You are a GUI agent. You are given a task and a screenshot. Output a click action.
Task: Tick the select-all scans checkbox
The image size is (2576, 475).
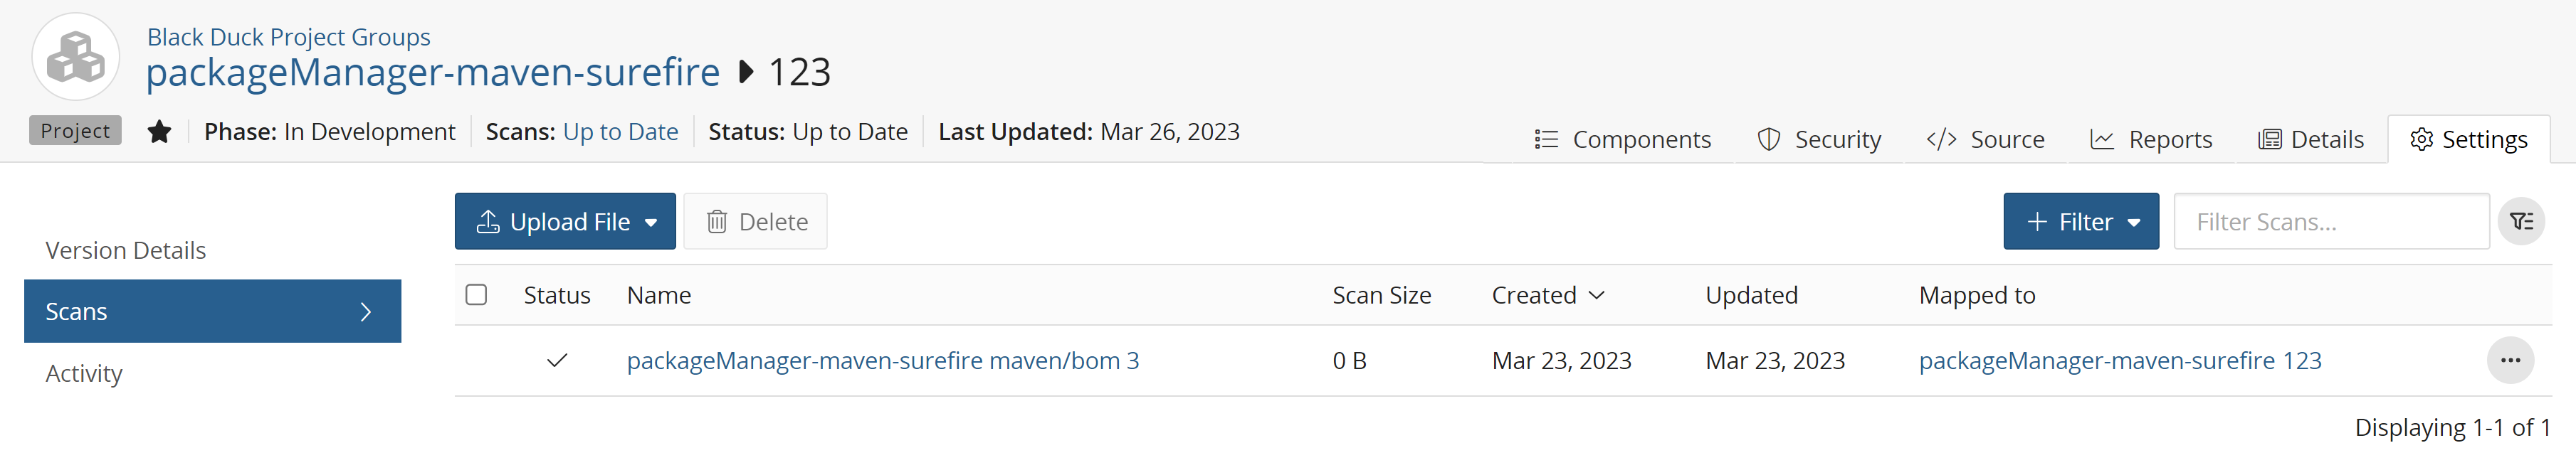476,295
